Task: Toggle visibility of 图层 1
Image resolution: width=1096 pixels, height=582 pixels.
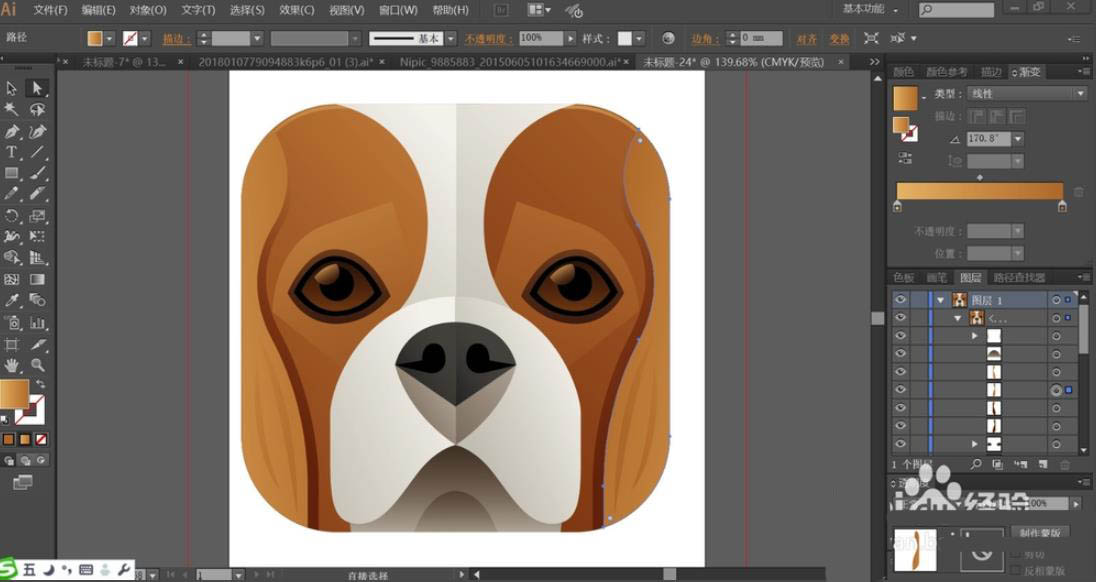Action: point(901,300)
